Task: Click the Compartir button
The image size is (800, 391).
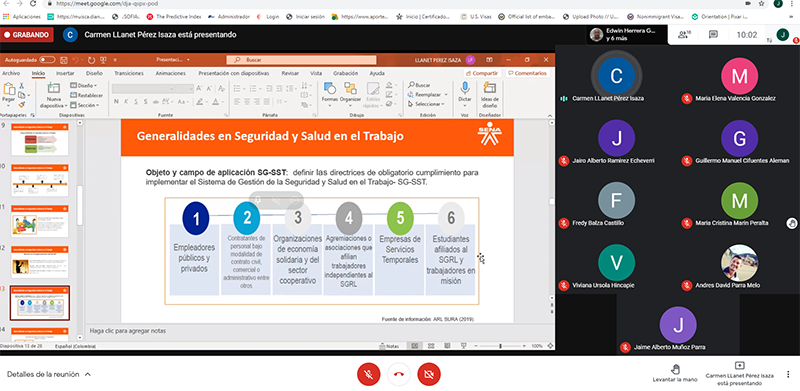Action: pyautogui.click(x=482, y=73)
